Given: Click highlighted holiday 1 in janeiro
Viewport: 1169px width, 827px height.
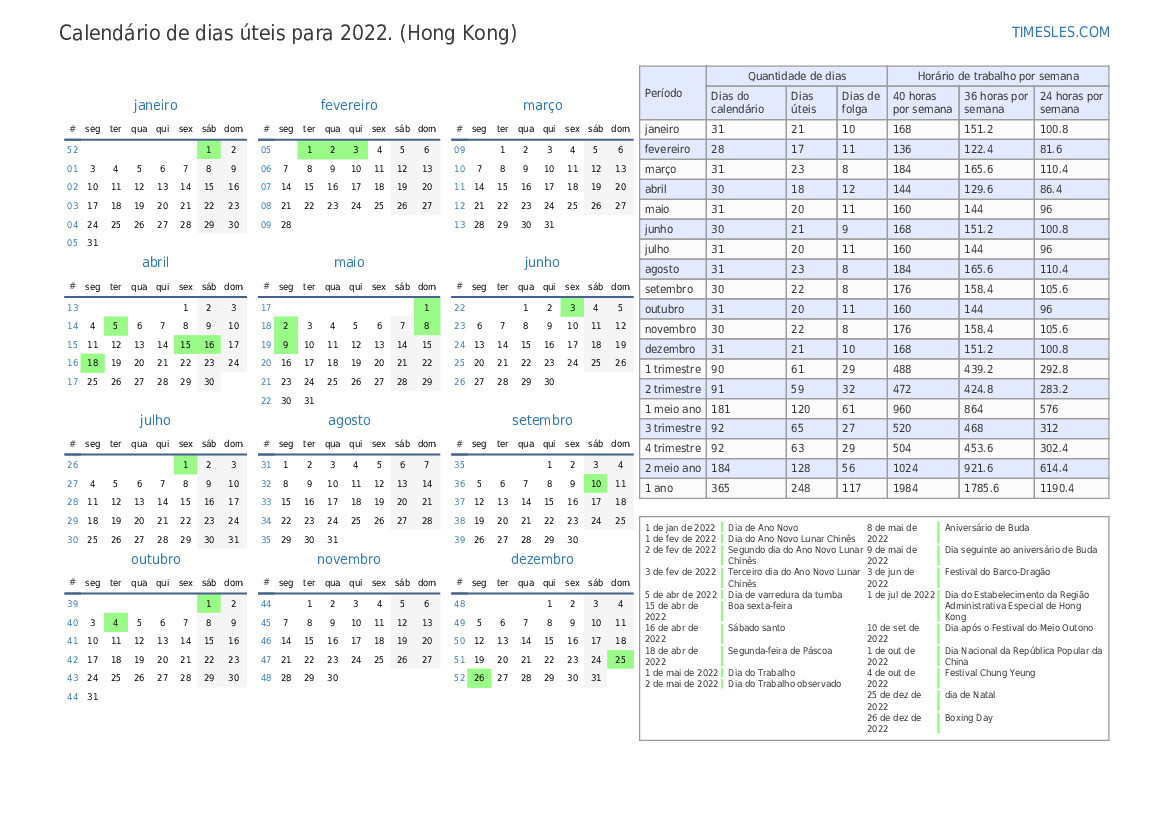Looking at the screenshot, I should [x=209, y=150].
